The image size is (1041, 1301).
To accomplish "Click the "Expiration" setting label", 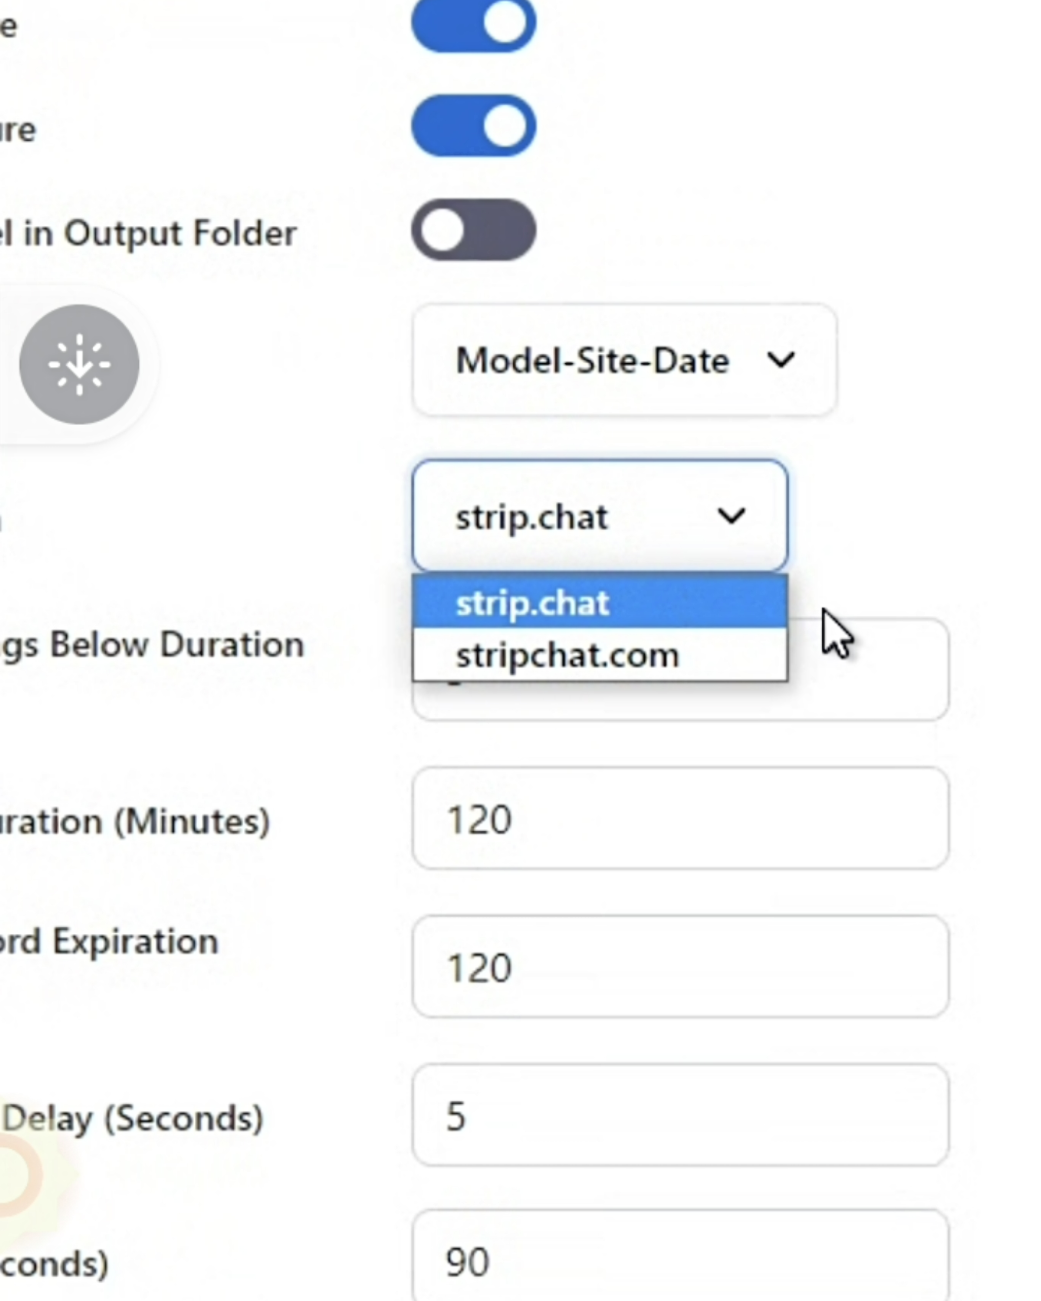I will 135,942.
